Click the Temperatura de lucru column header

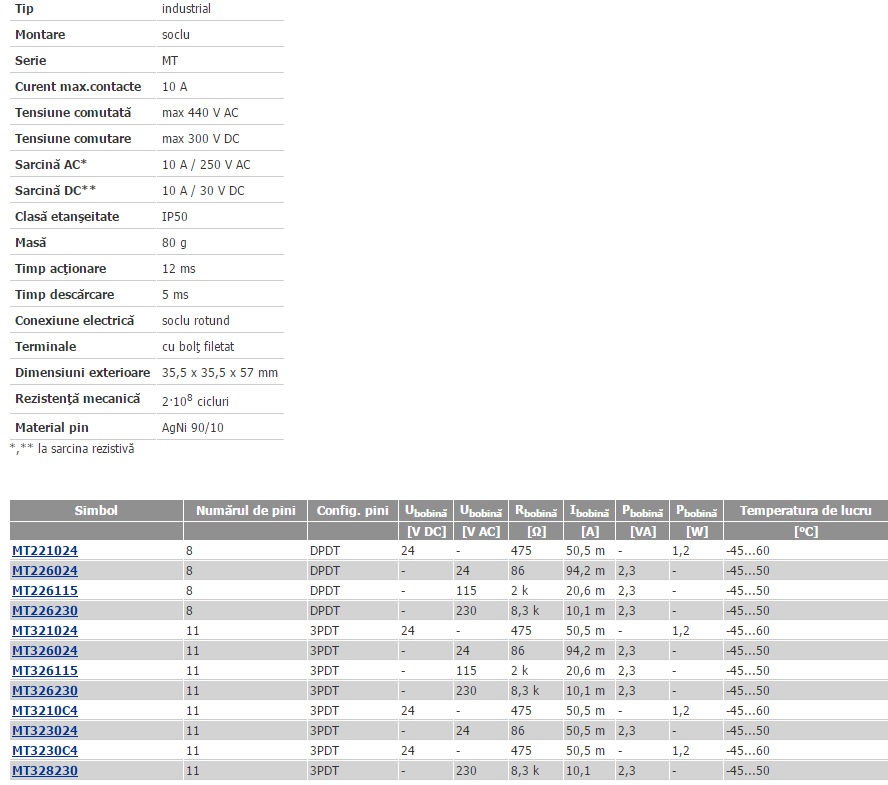(x=805, y=511)
